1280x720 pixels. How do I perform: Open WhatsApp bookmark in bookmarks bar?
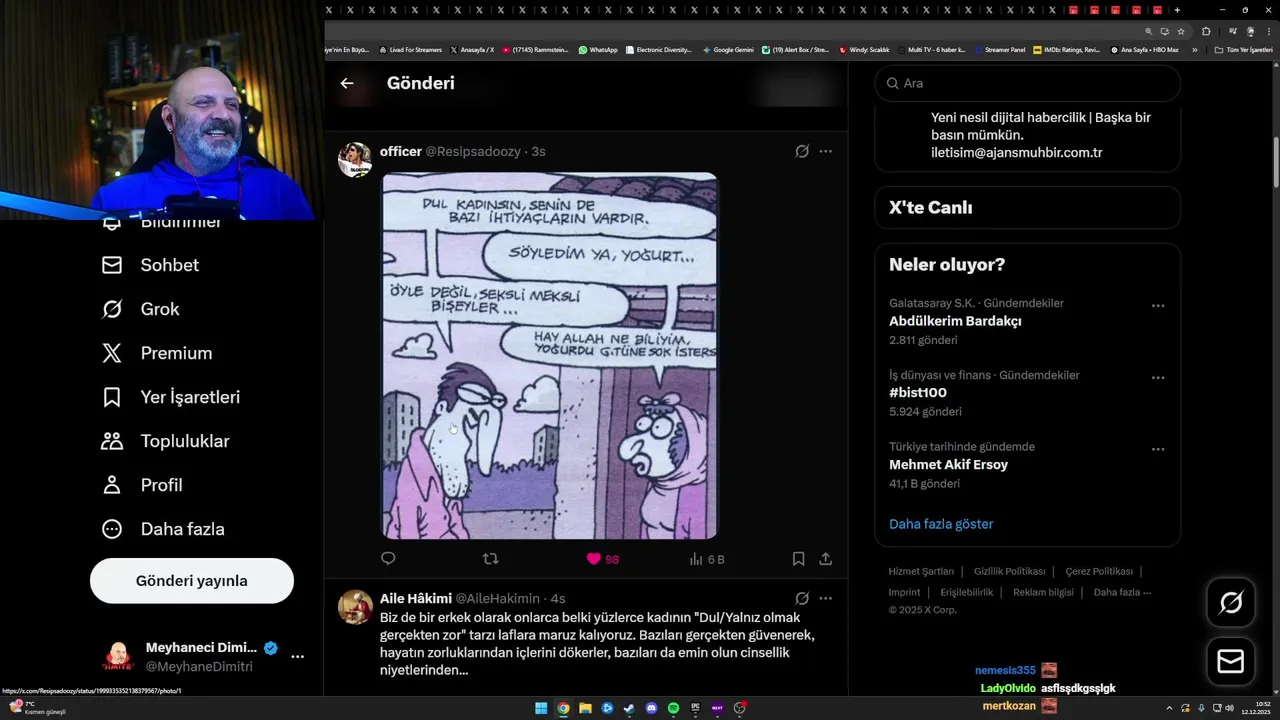pos(598,49)
